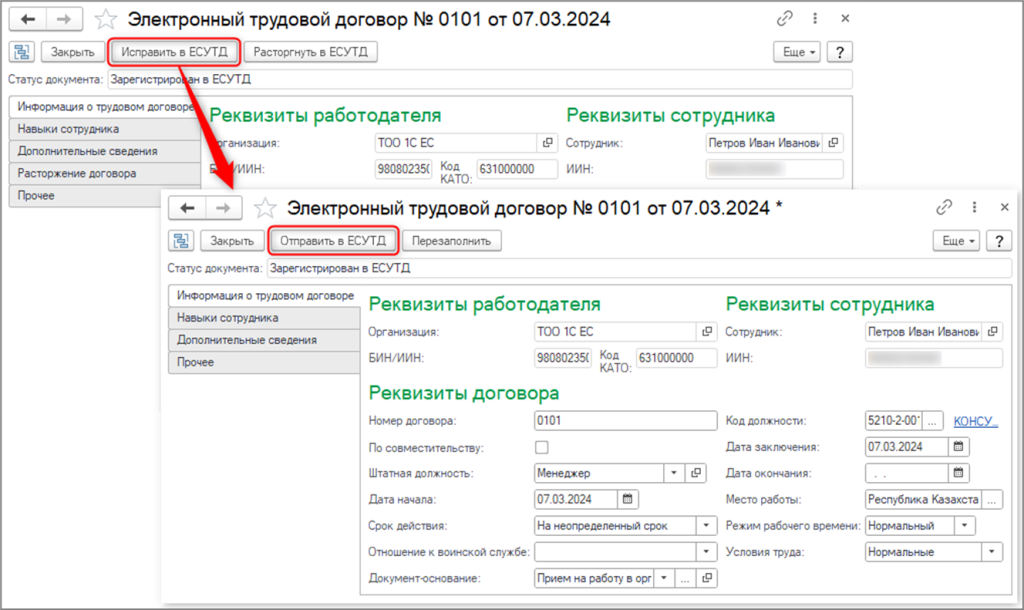This screenshot has width=1024, height=610.
Task: Open Дополнительные сведения tab in front window
Action: tap(247, 340)
